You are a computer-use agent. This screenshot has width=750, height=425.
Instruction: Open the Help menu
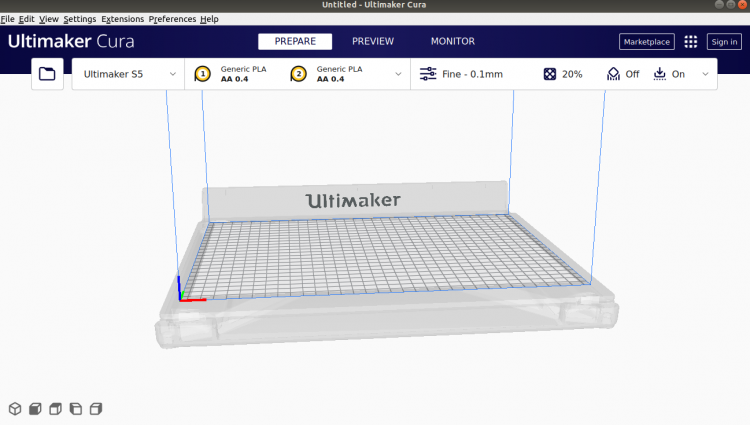(209, 19)
